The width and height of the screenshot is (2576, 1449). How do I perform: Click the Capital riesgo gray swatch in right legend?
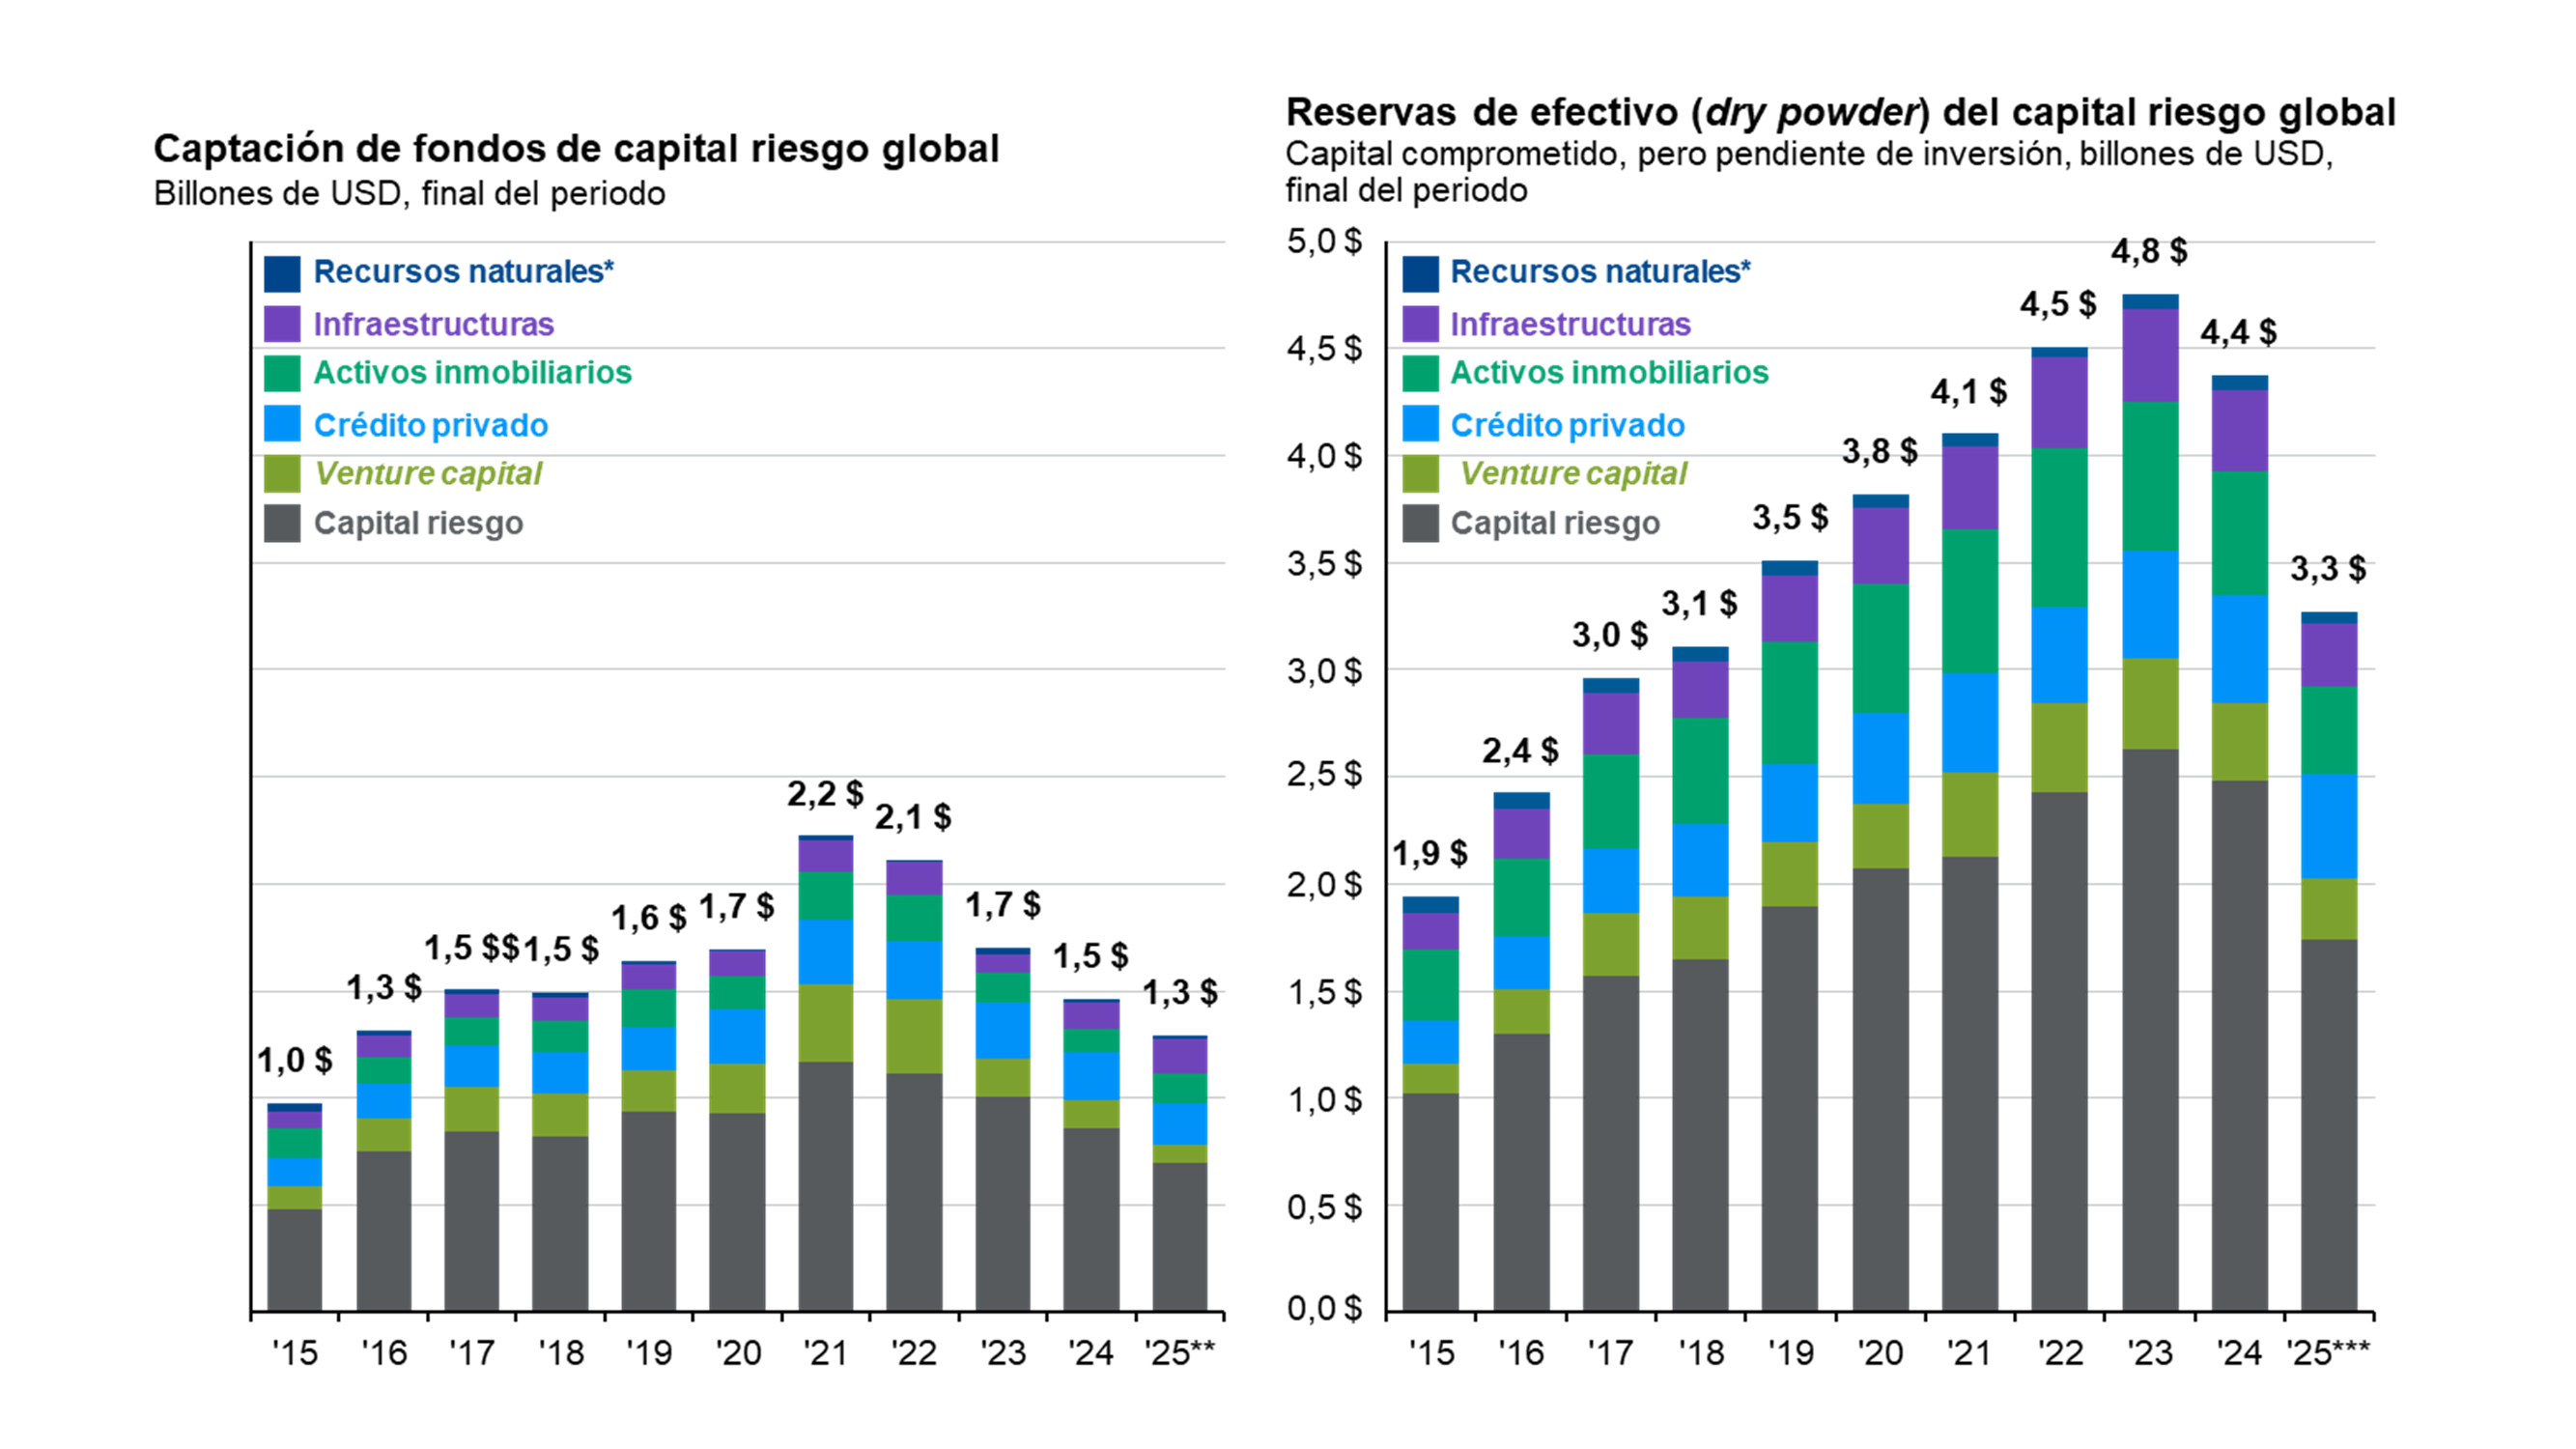tap(1420, 523)
